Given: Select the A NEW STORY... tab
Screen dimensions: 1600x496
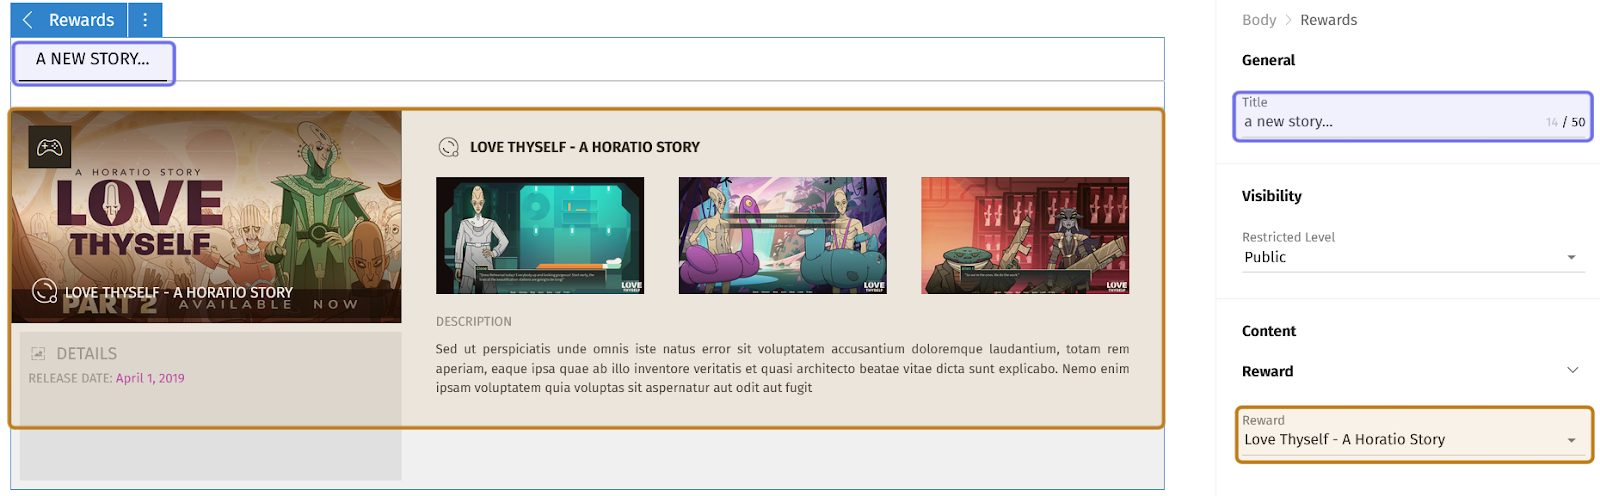Looking at the screenshot, I should [93, 60].
